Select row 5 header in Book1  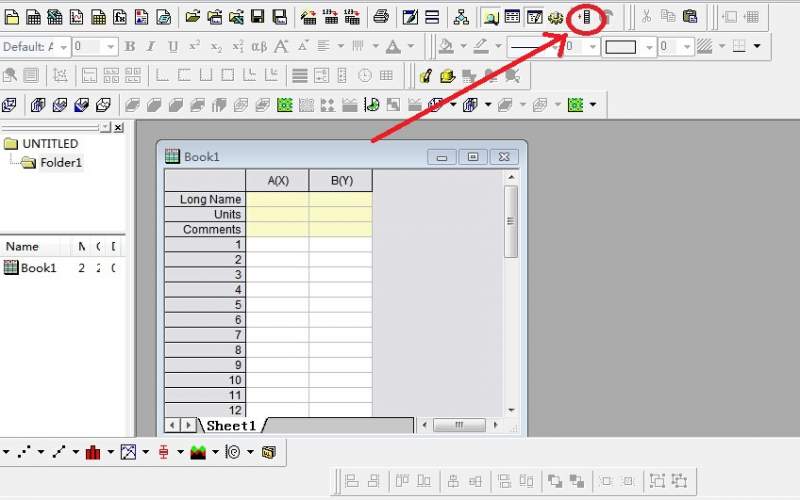tap(205, 305)
